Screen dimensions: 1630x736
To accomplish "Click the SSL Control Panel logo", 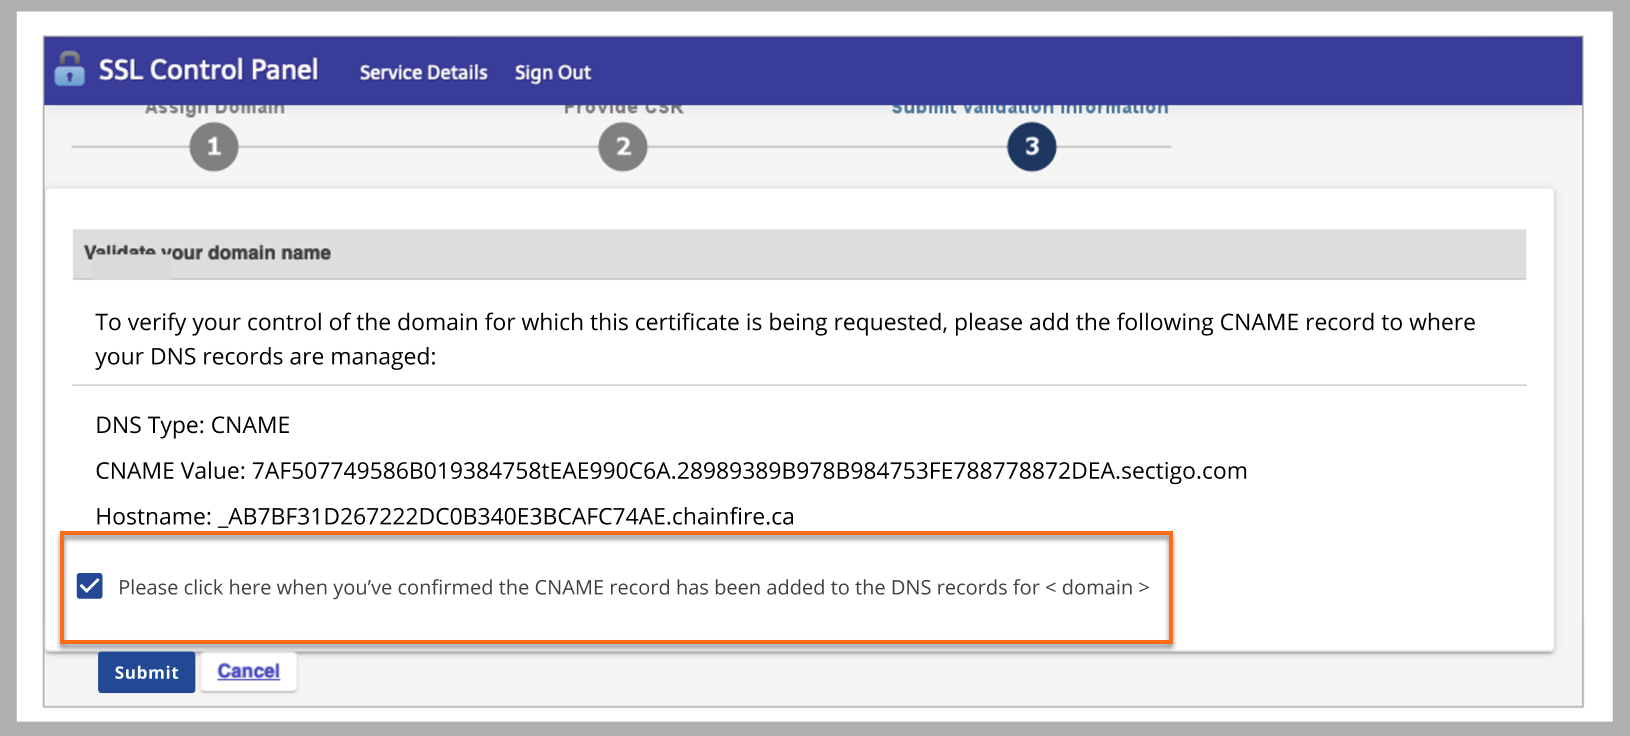I will point(208,70).
